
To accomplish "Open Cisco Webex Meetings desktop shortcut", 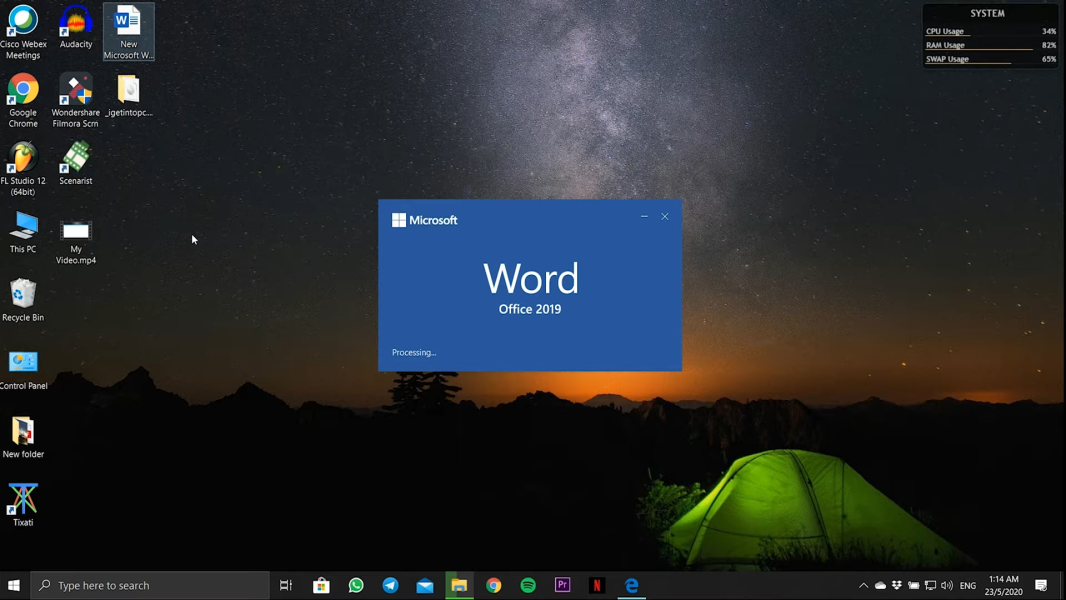I will [x=23, y=32].
